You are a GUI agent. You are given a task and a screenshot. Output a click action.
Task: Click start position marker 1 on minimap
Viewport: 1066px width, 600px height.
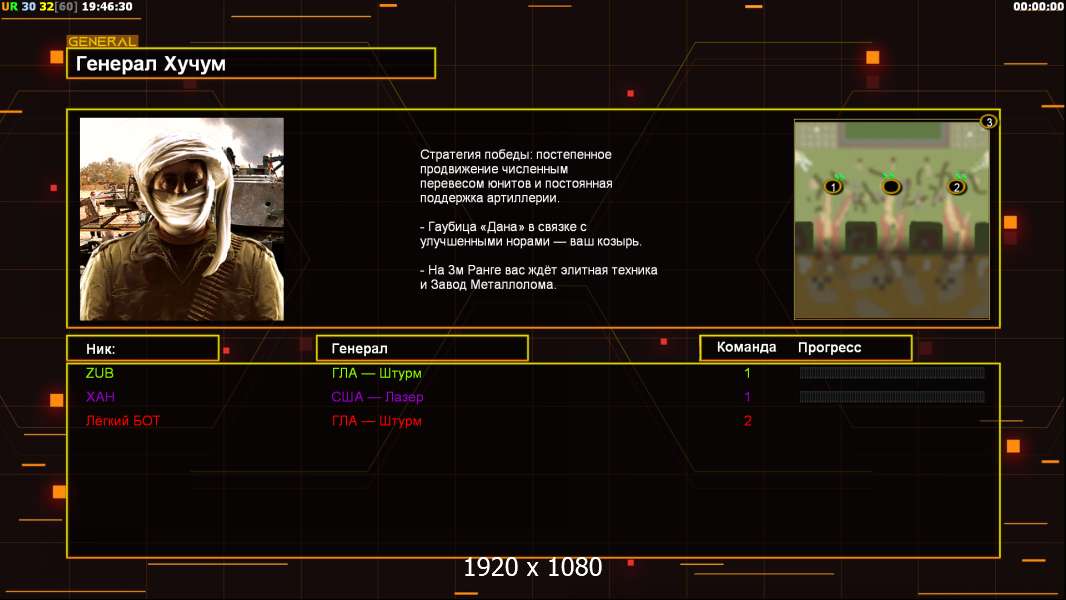coord(833,186)
